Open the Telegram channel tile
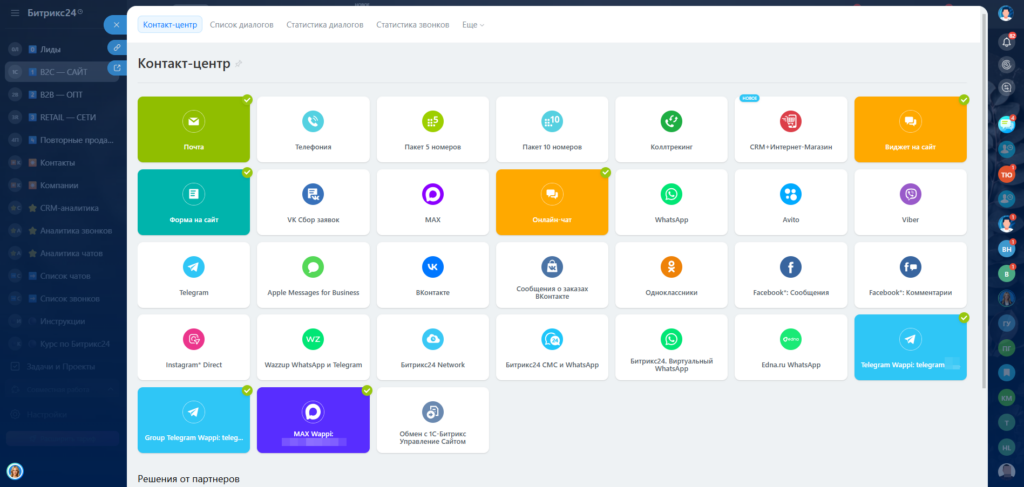1024x487 pixels. [x=193, y=275]
